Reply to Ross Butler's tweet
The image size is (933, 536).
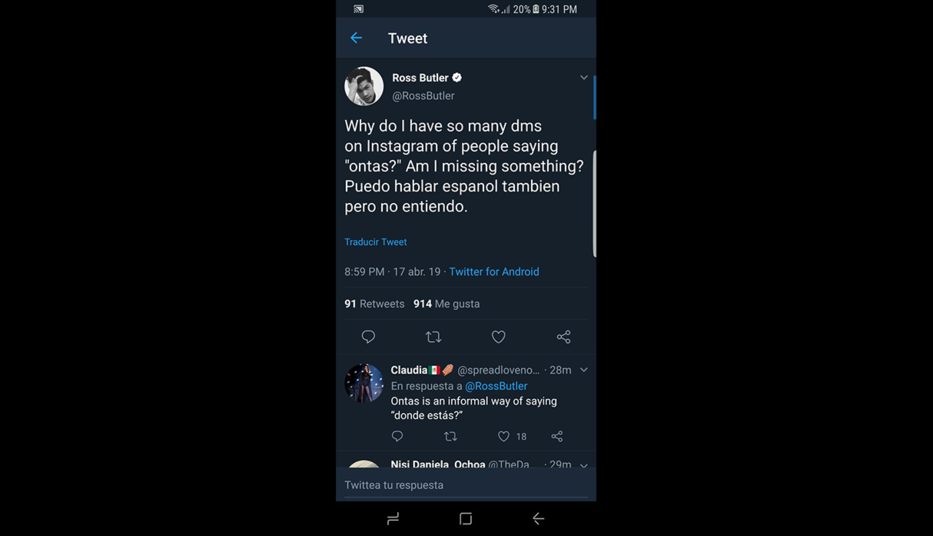point(368,337)
